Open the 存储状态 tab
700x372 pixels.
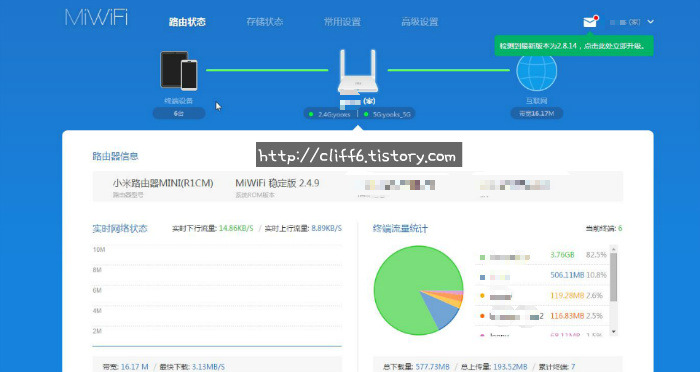point(265,22)
